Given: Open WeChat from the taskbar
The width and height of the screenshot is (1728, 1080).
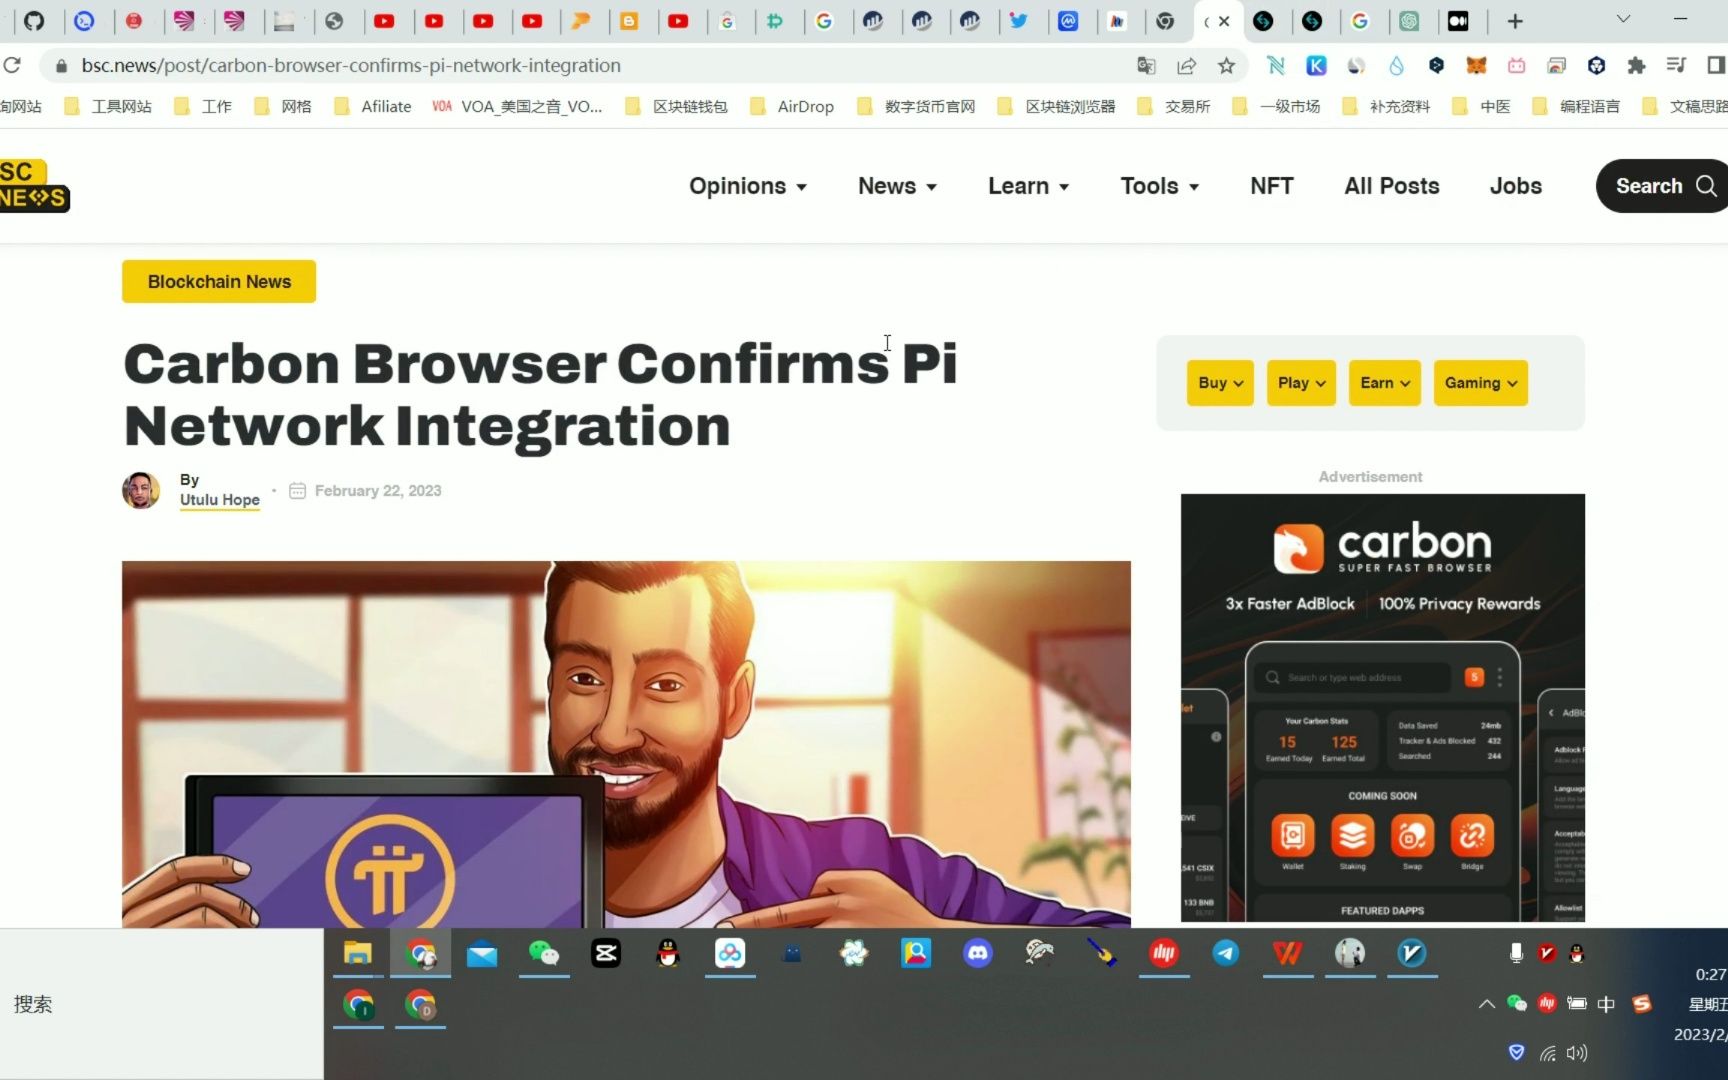Looking at the screenshot, I should [x=544, y=953].
